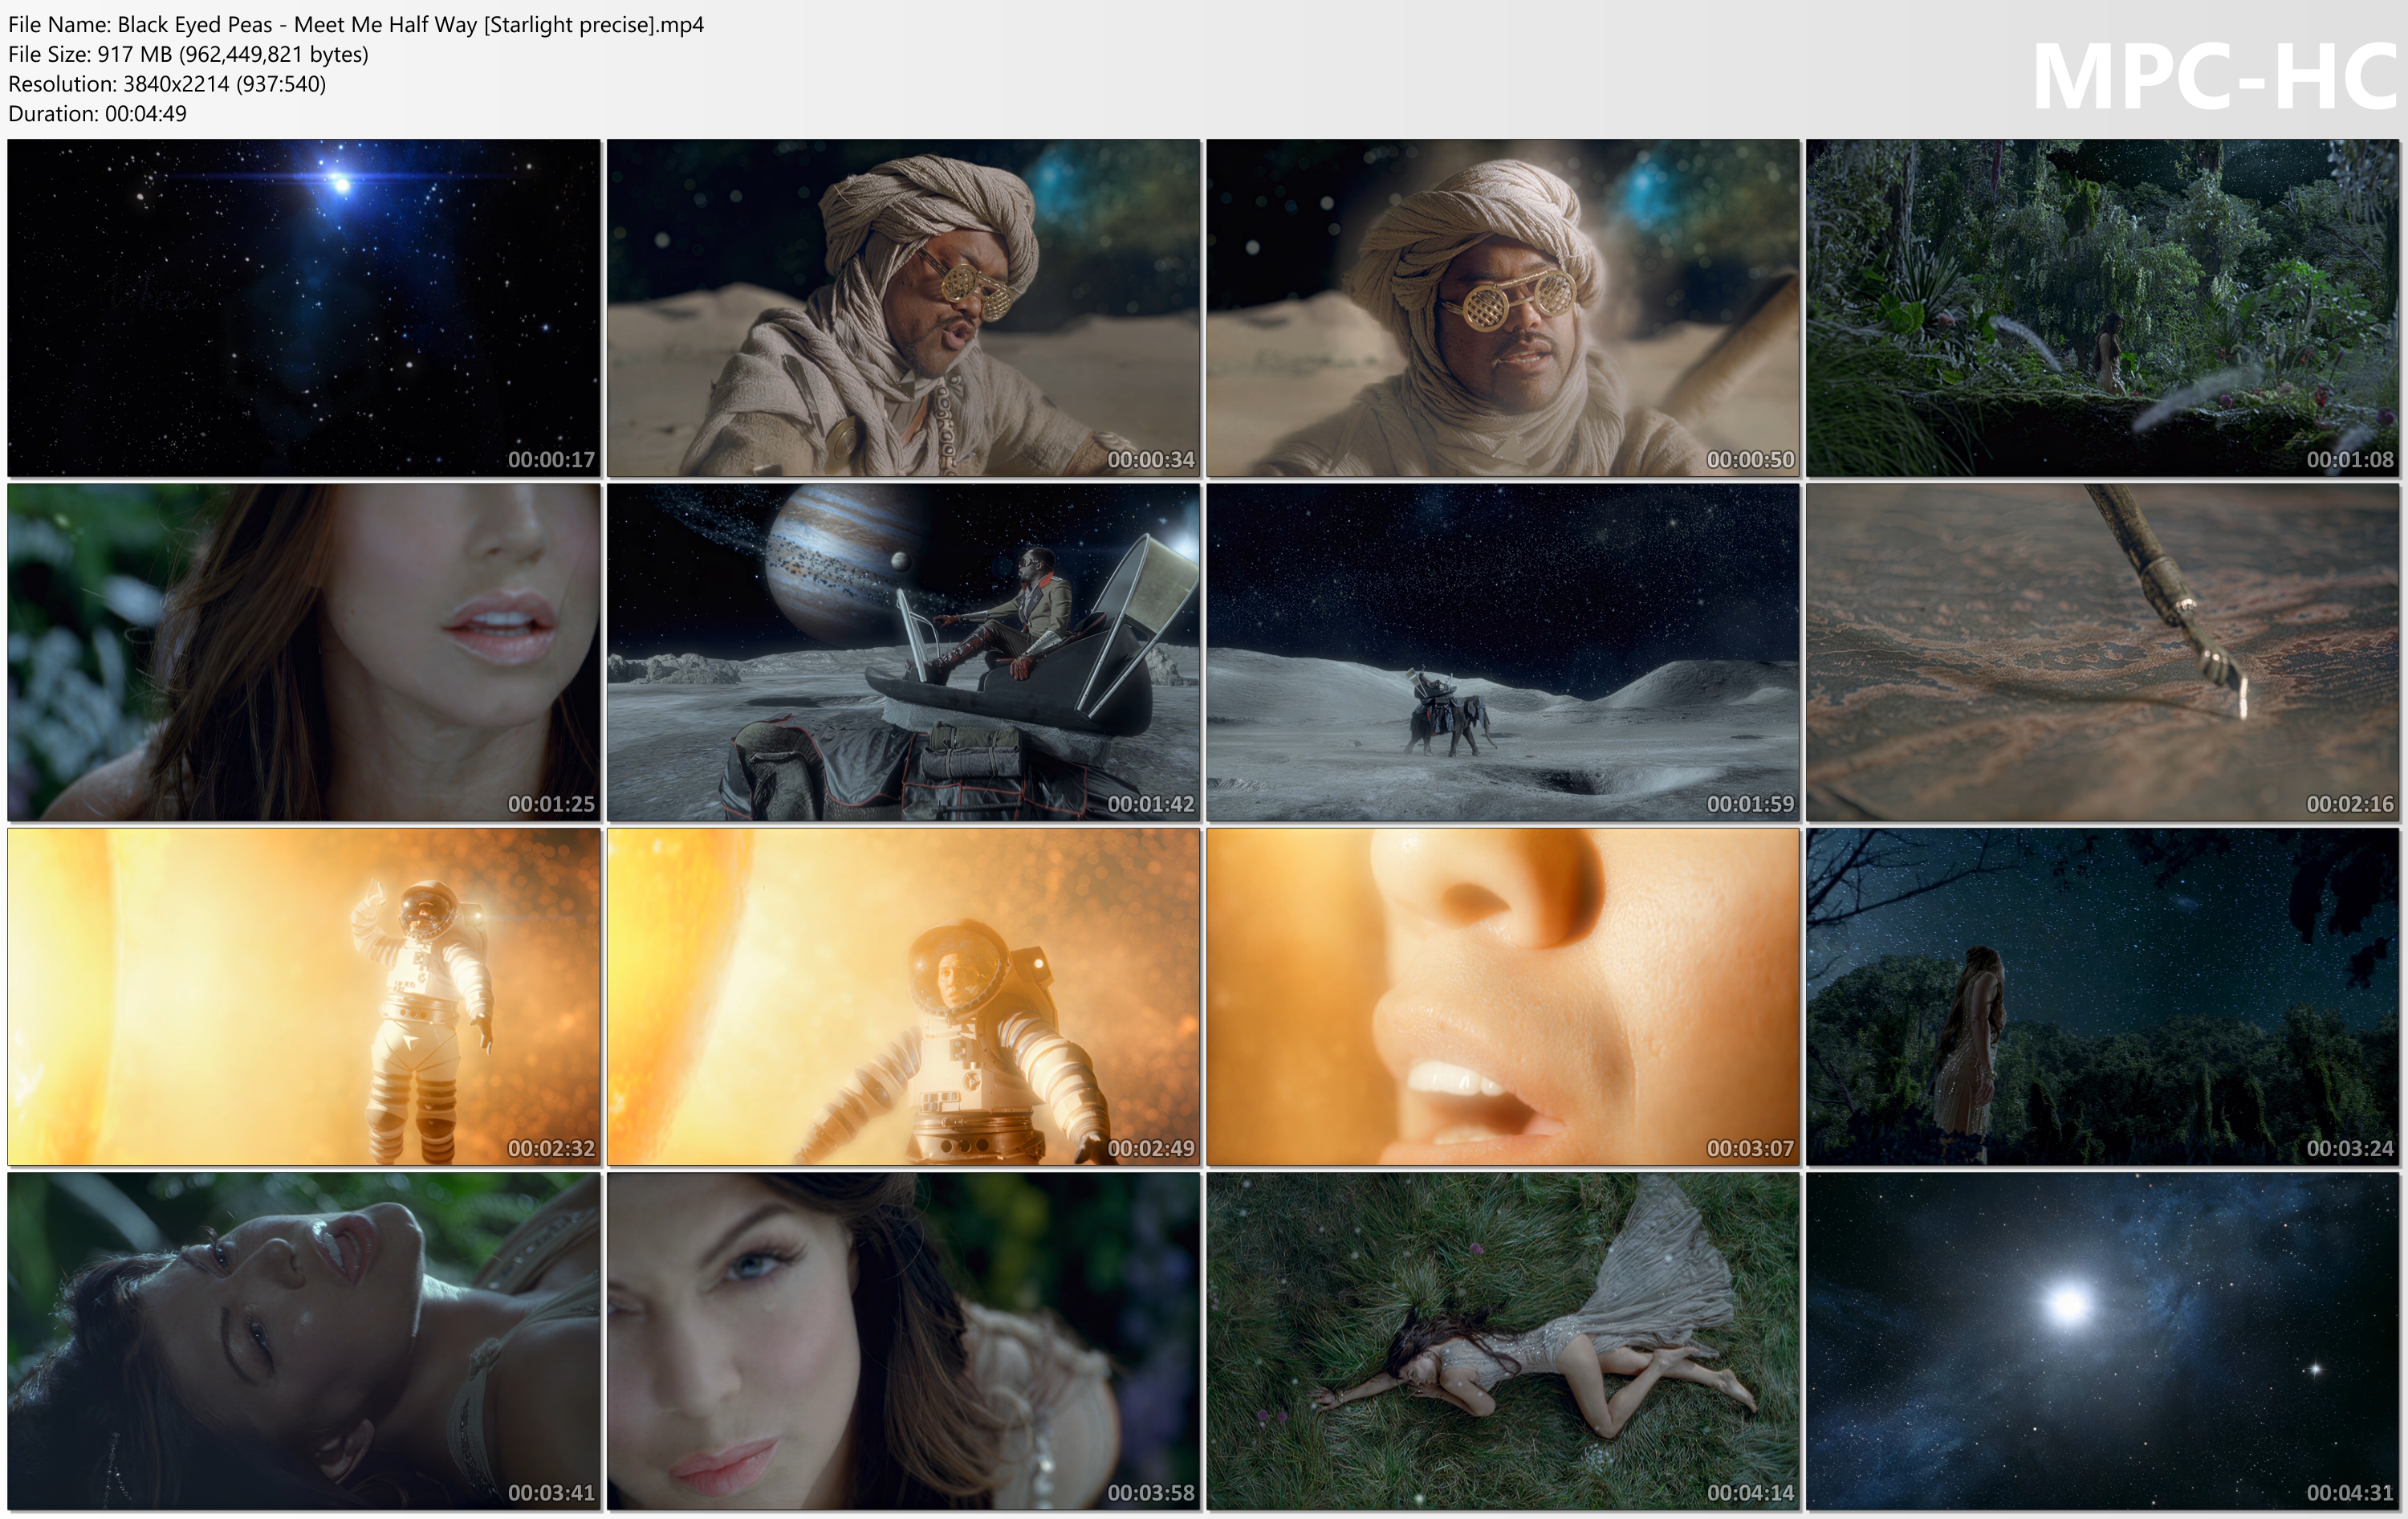Click the Jupiter sled thumbnail at 00:01:42
Viewport: 2408px width, 1519px height.
(904, 652)
